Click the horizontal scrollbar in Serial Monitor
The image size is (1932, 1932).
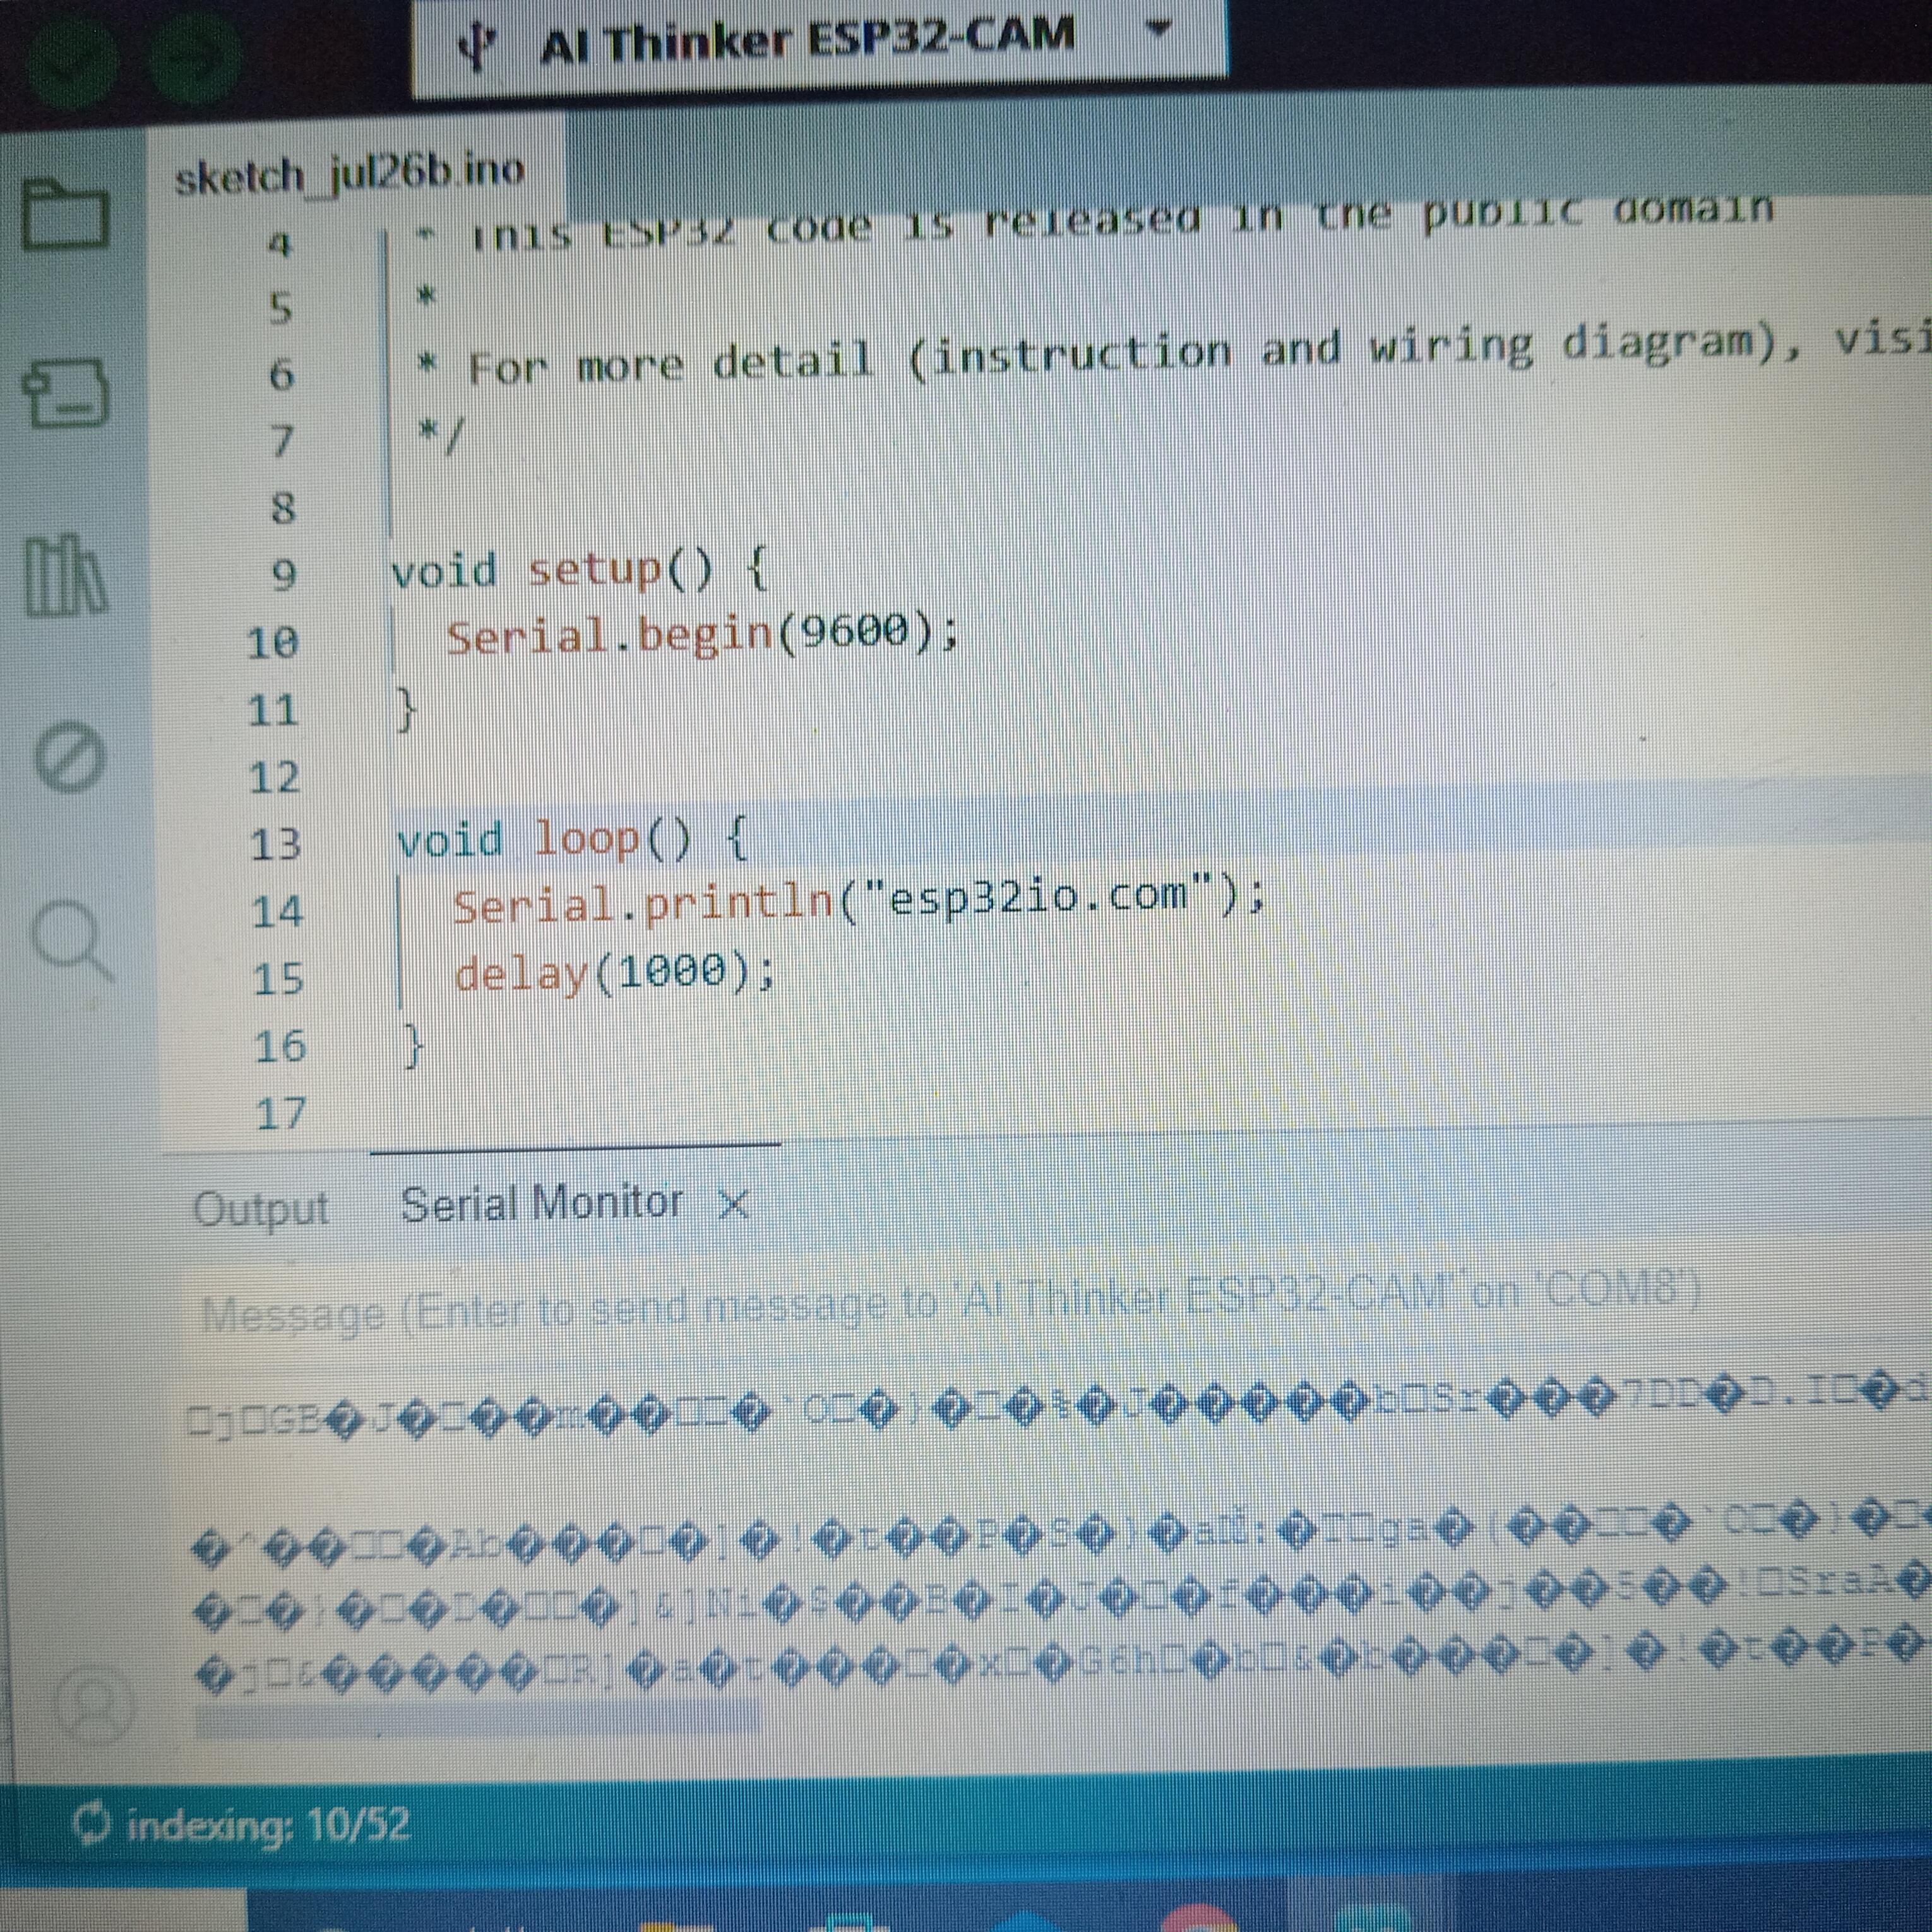(x=478, y=1720)
